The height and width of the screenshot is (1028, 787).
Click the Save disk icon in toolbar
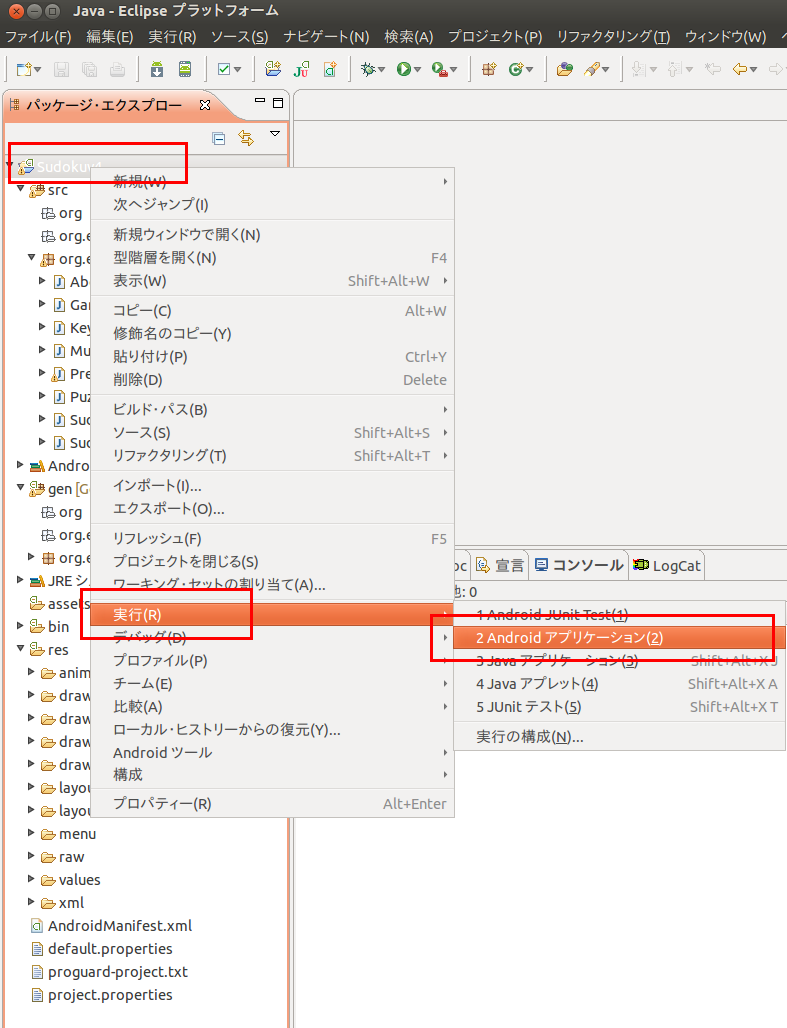(x=61, y=69)
